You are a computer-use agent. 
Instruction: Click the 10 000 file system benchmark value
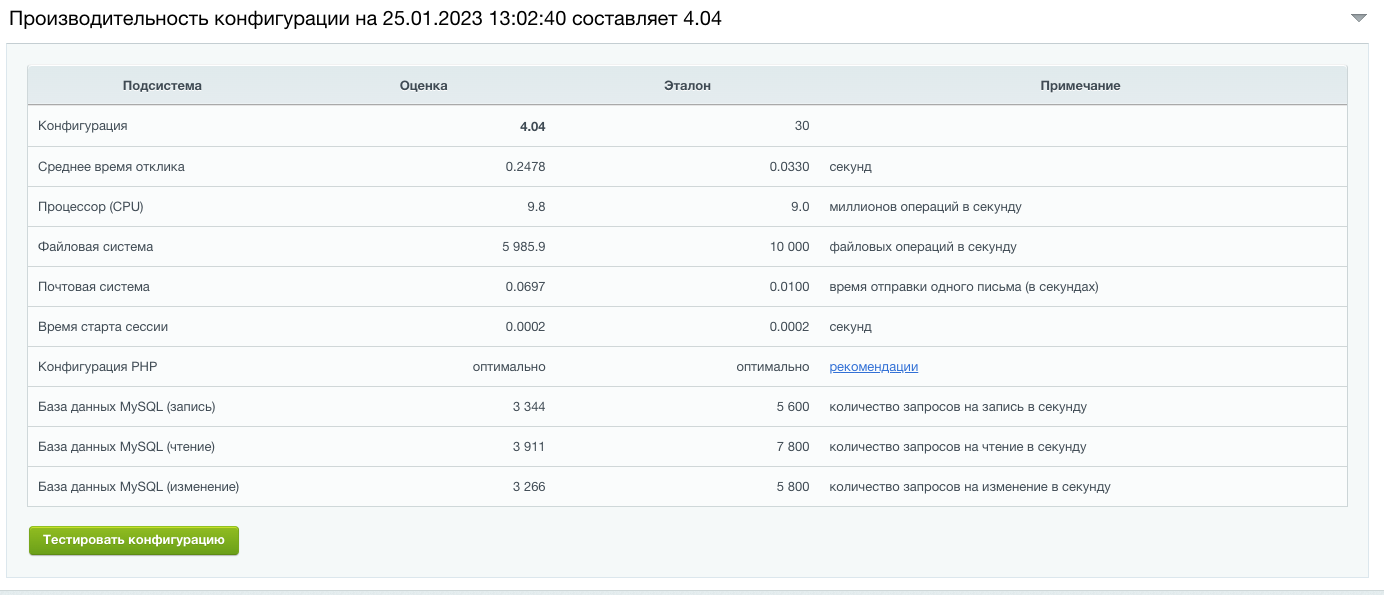(789, 247)
